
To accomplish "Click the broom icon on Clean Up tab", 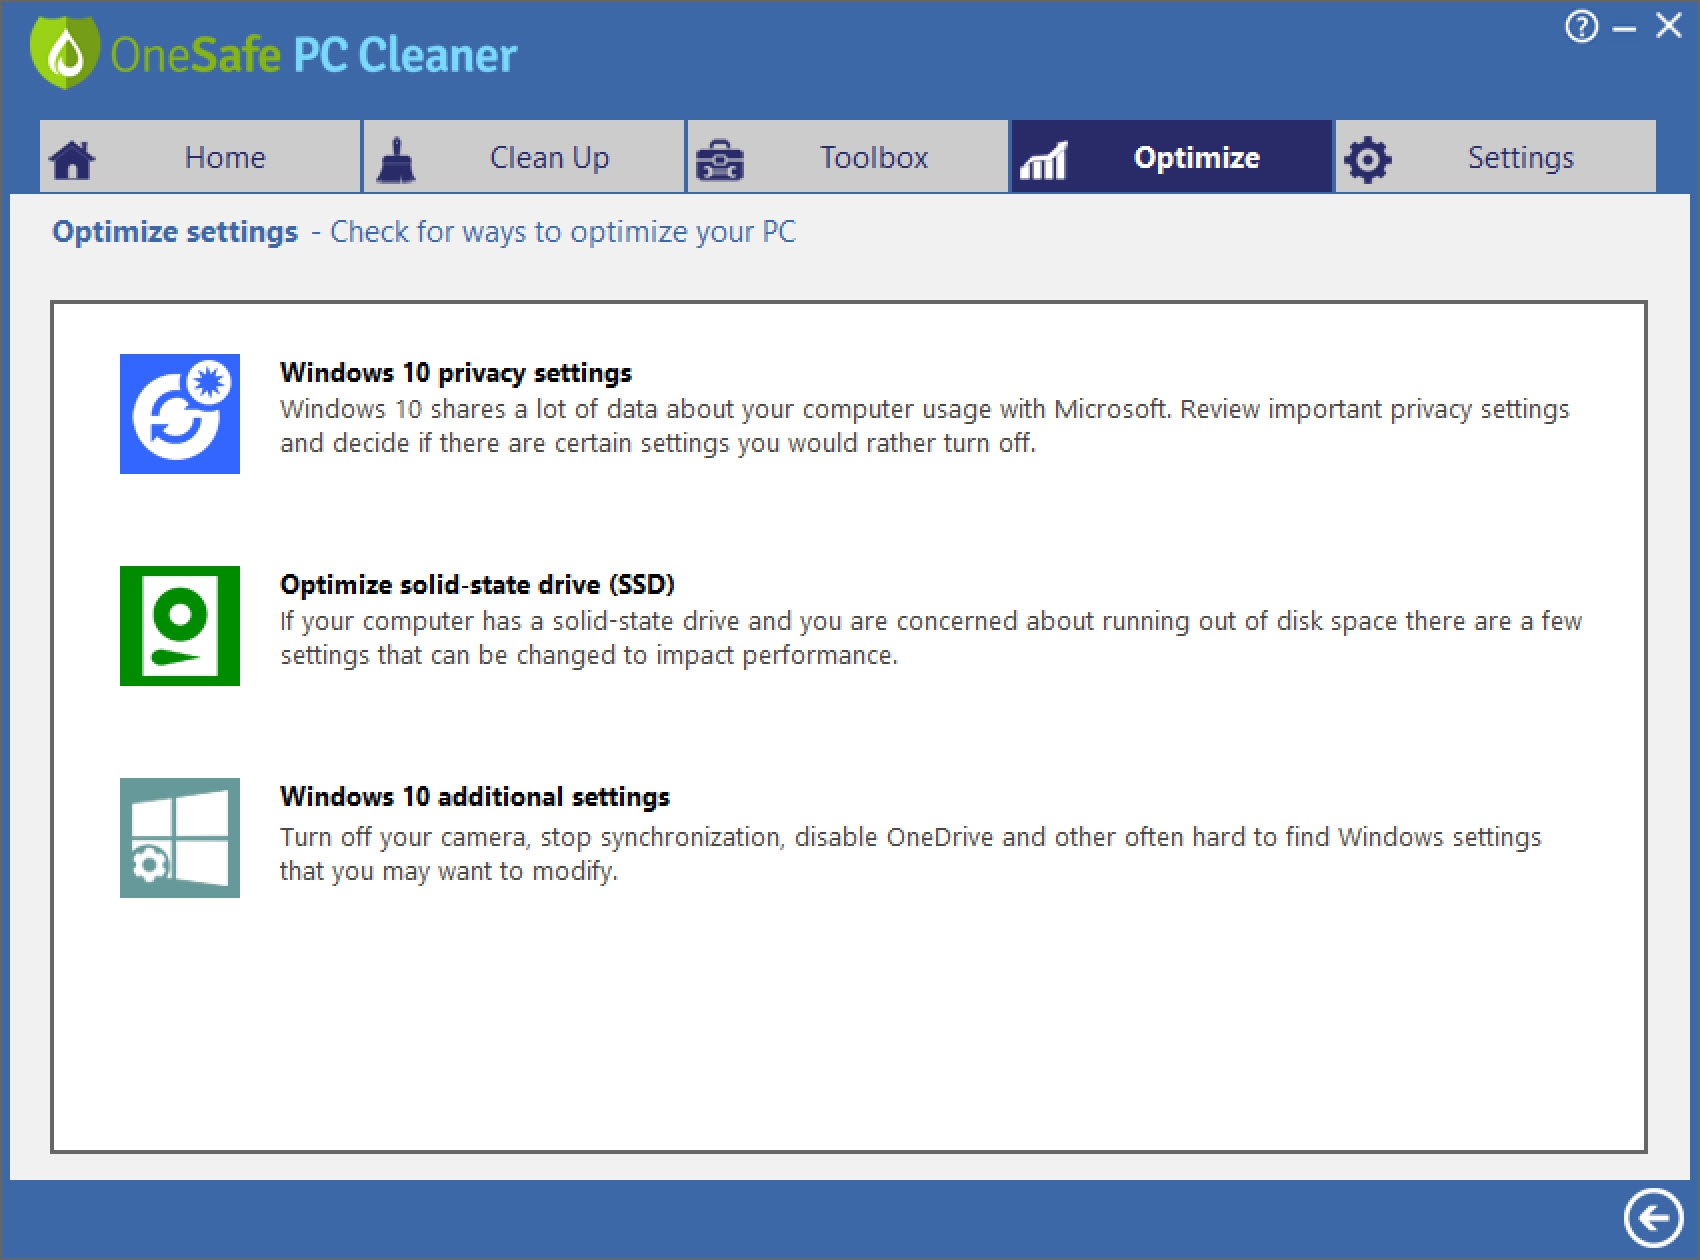I will [396, 160].
